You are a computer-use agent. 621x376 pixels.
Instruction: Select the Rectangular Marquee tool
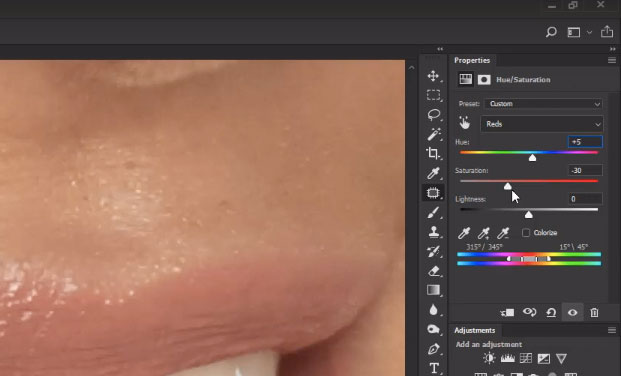tap(433, 95)
